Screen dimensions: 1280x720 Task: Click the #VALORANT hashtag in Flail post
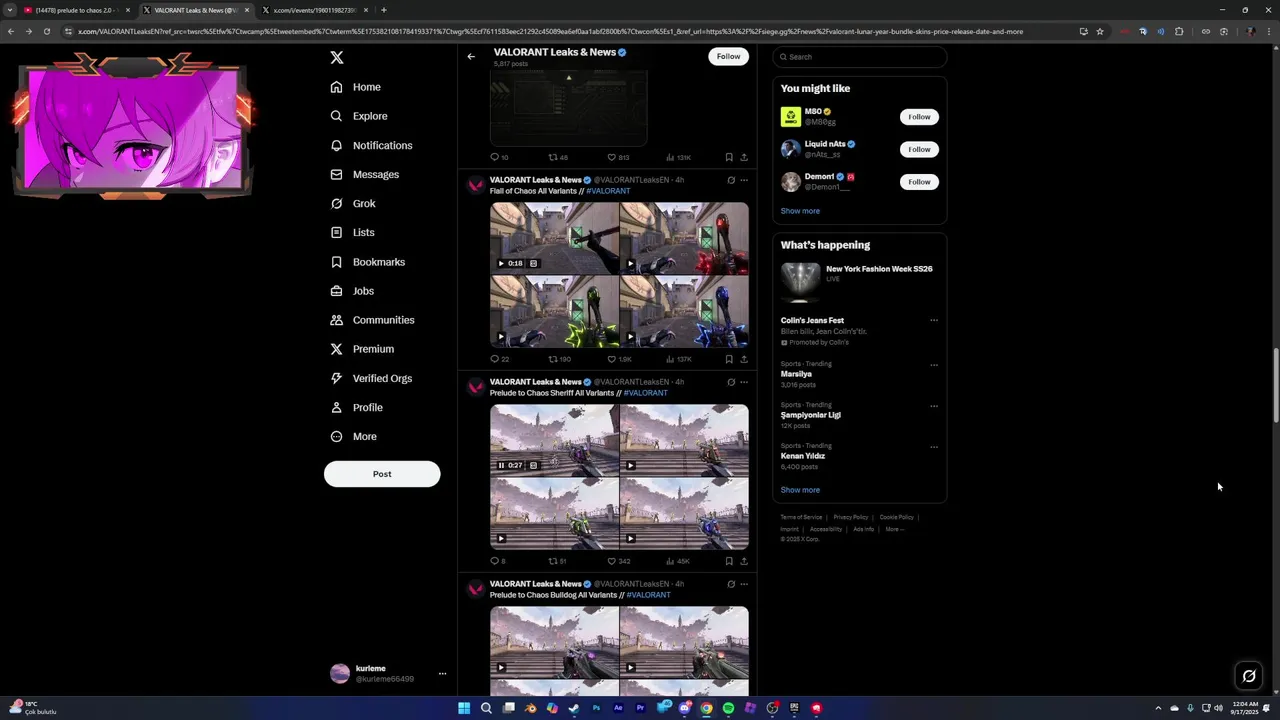(608, 191)
